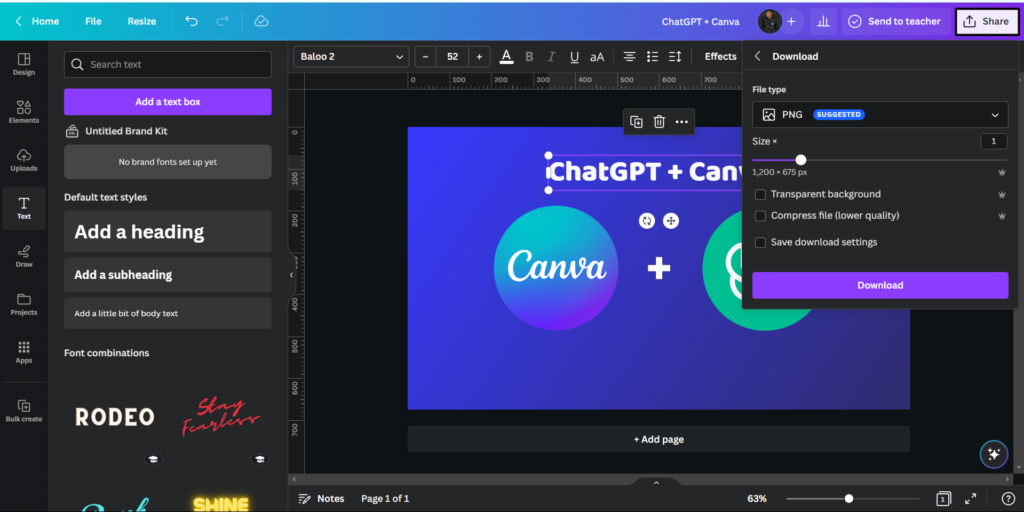This screenshot has height=512, width=1024.
Task: Click + Add page button
Action: (x=658, y=440)
